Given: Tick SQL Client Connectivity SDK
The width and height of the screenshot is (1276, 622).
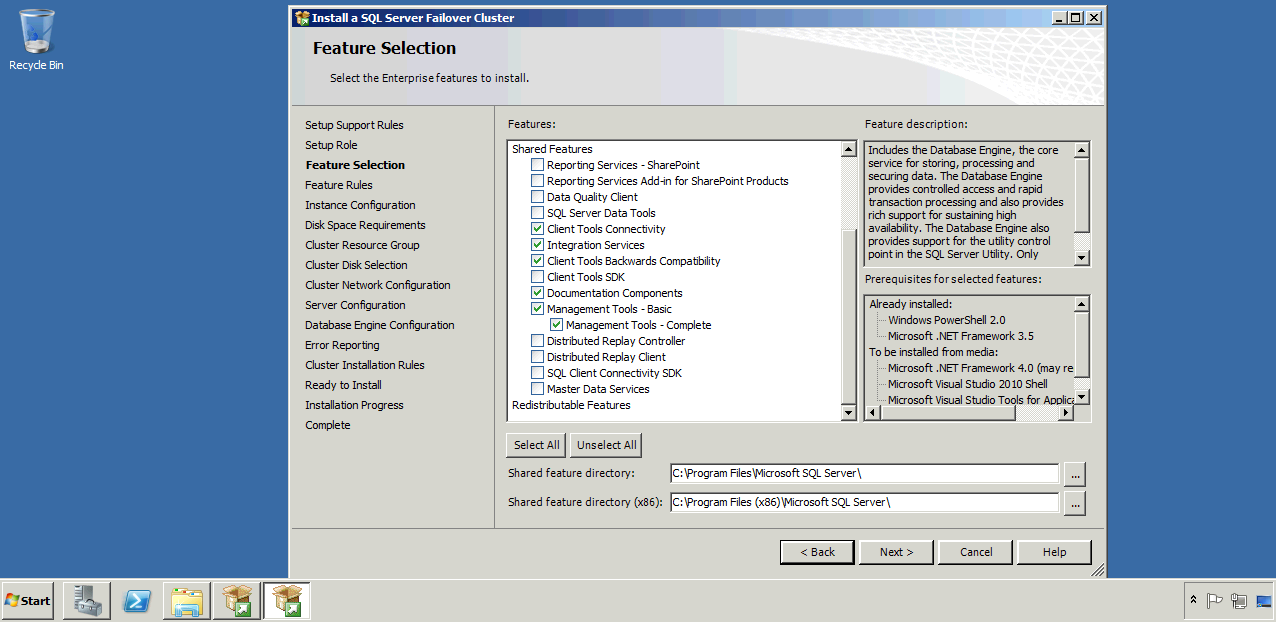Looking at the screenshot, I should tap(538, 373).
